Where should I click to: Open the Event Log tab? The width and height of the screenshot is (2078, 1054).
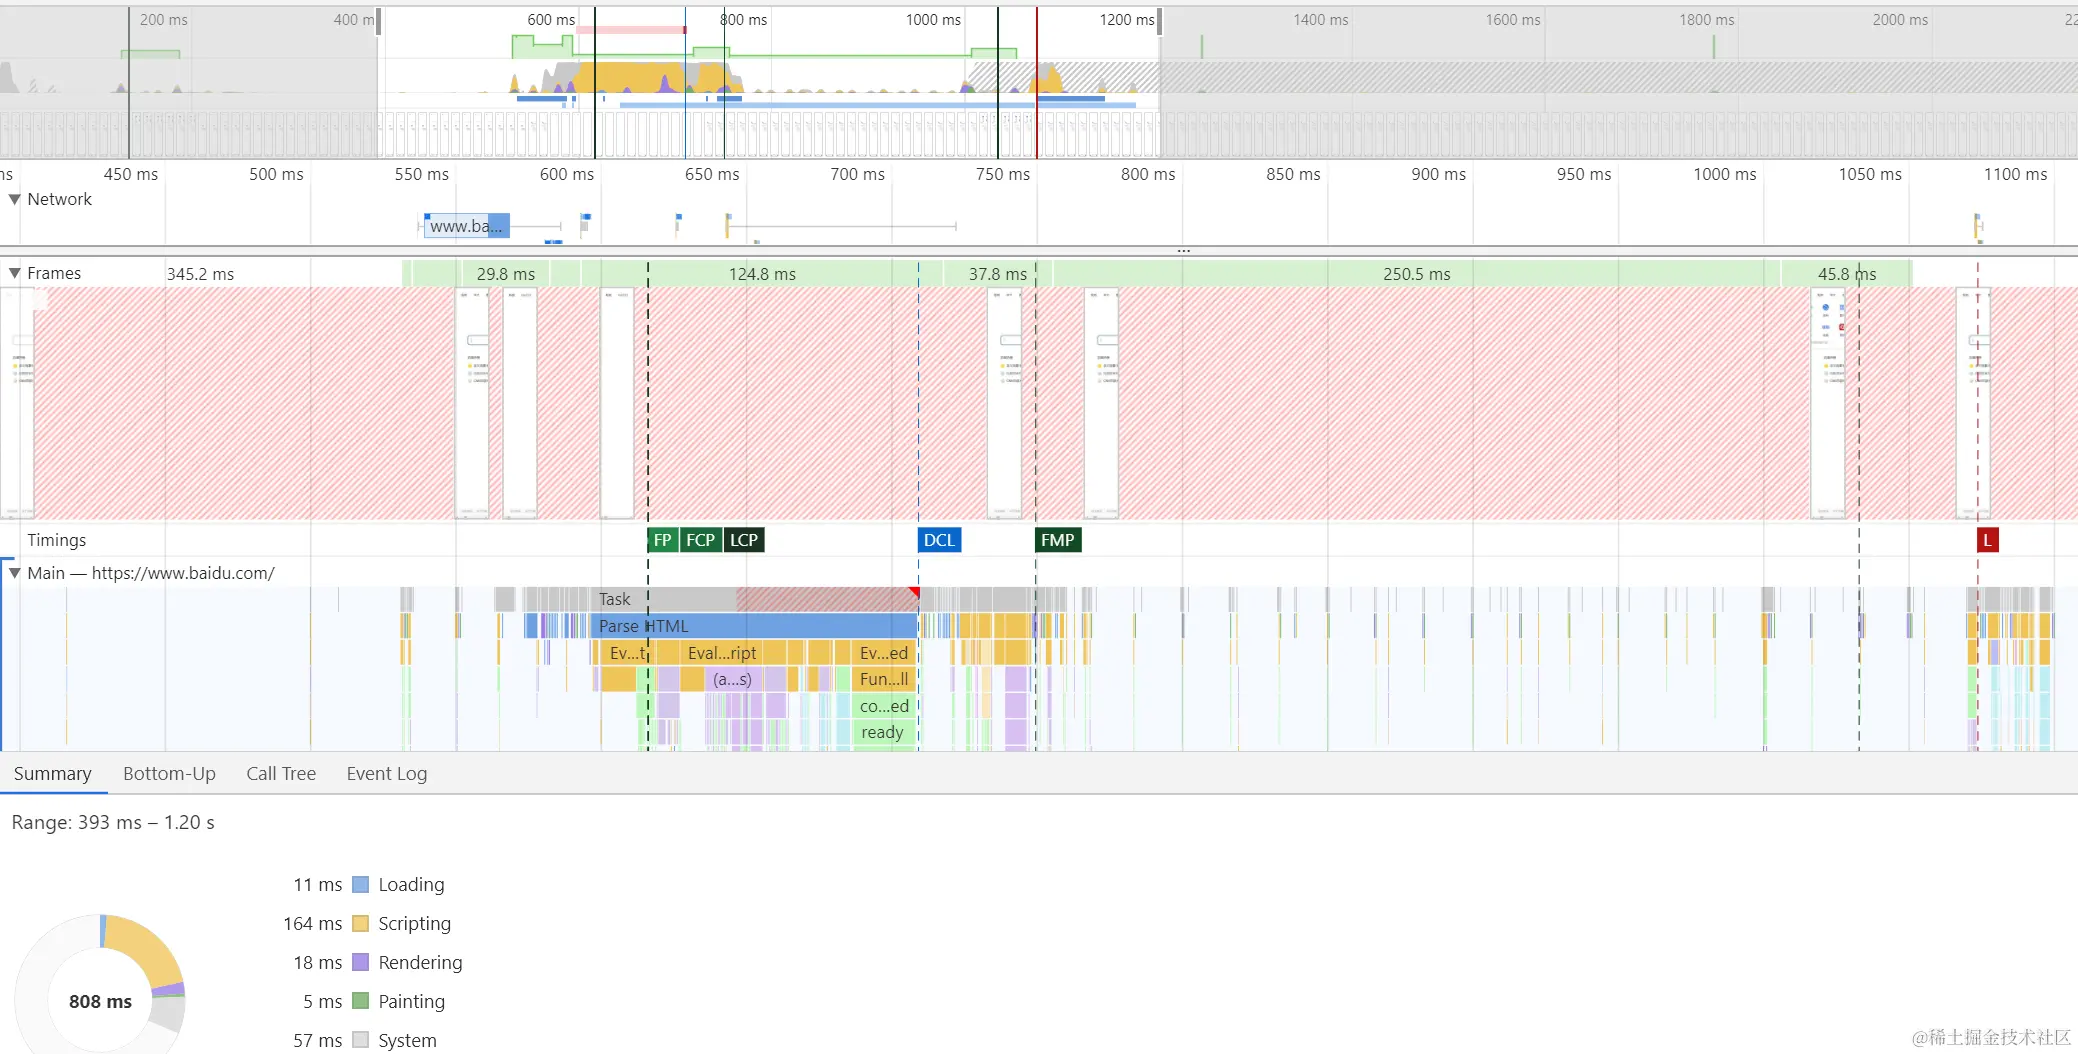click(386, 773)
